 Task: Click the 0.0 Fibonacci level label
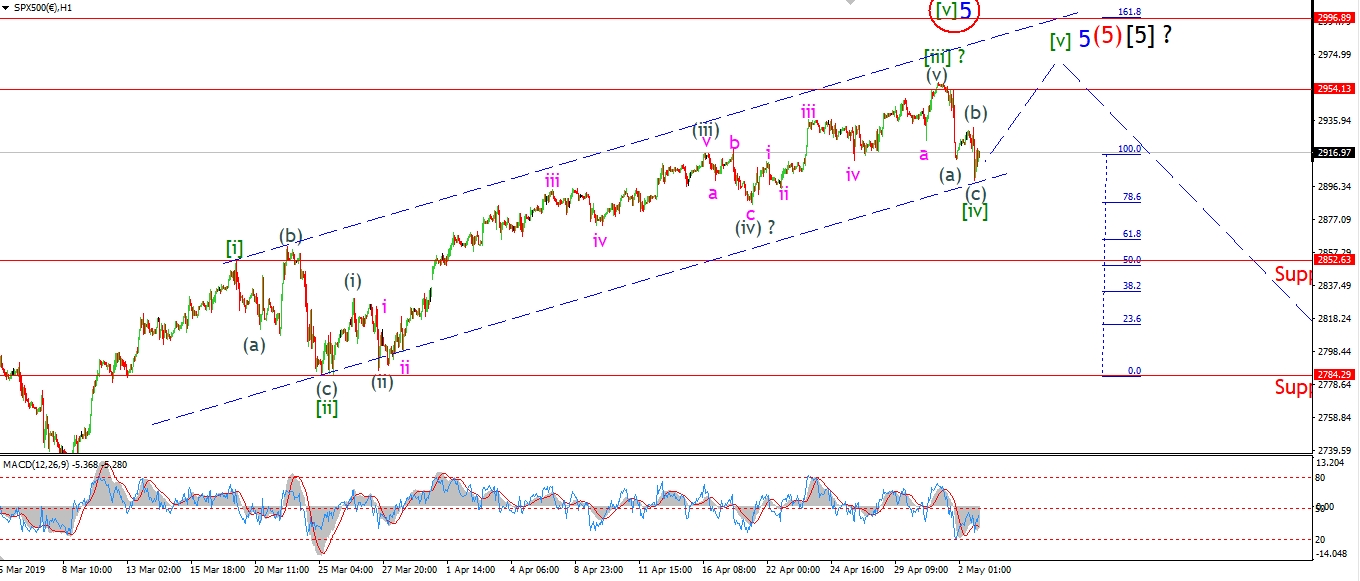(x=1134, y=370)
